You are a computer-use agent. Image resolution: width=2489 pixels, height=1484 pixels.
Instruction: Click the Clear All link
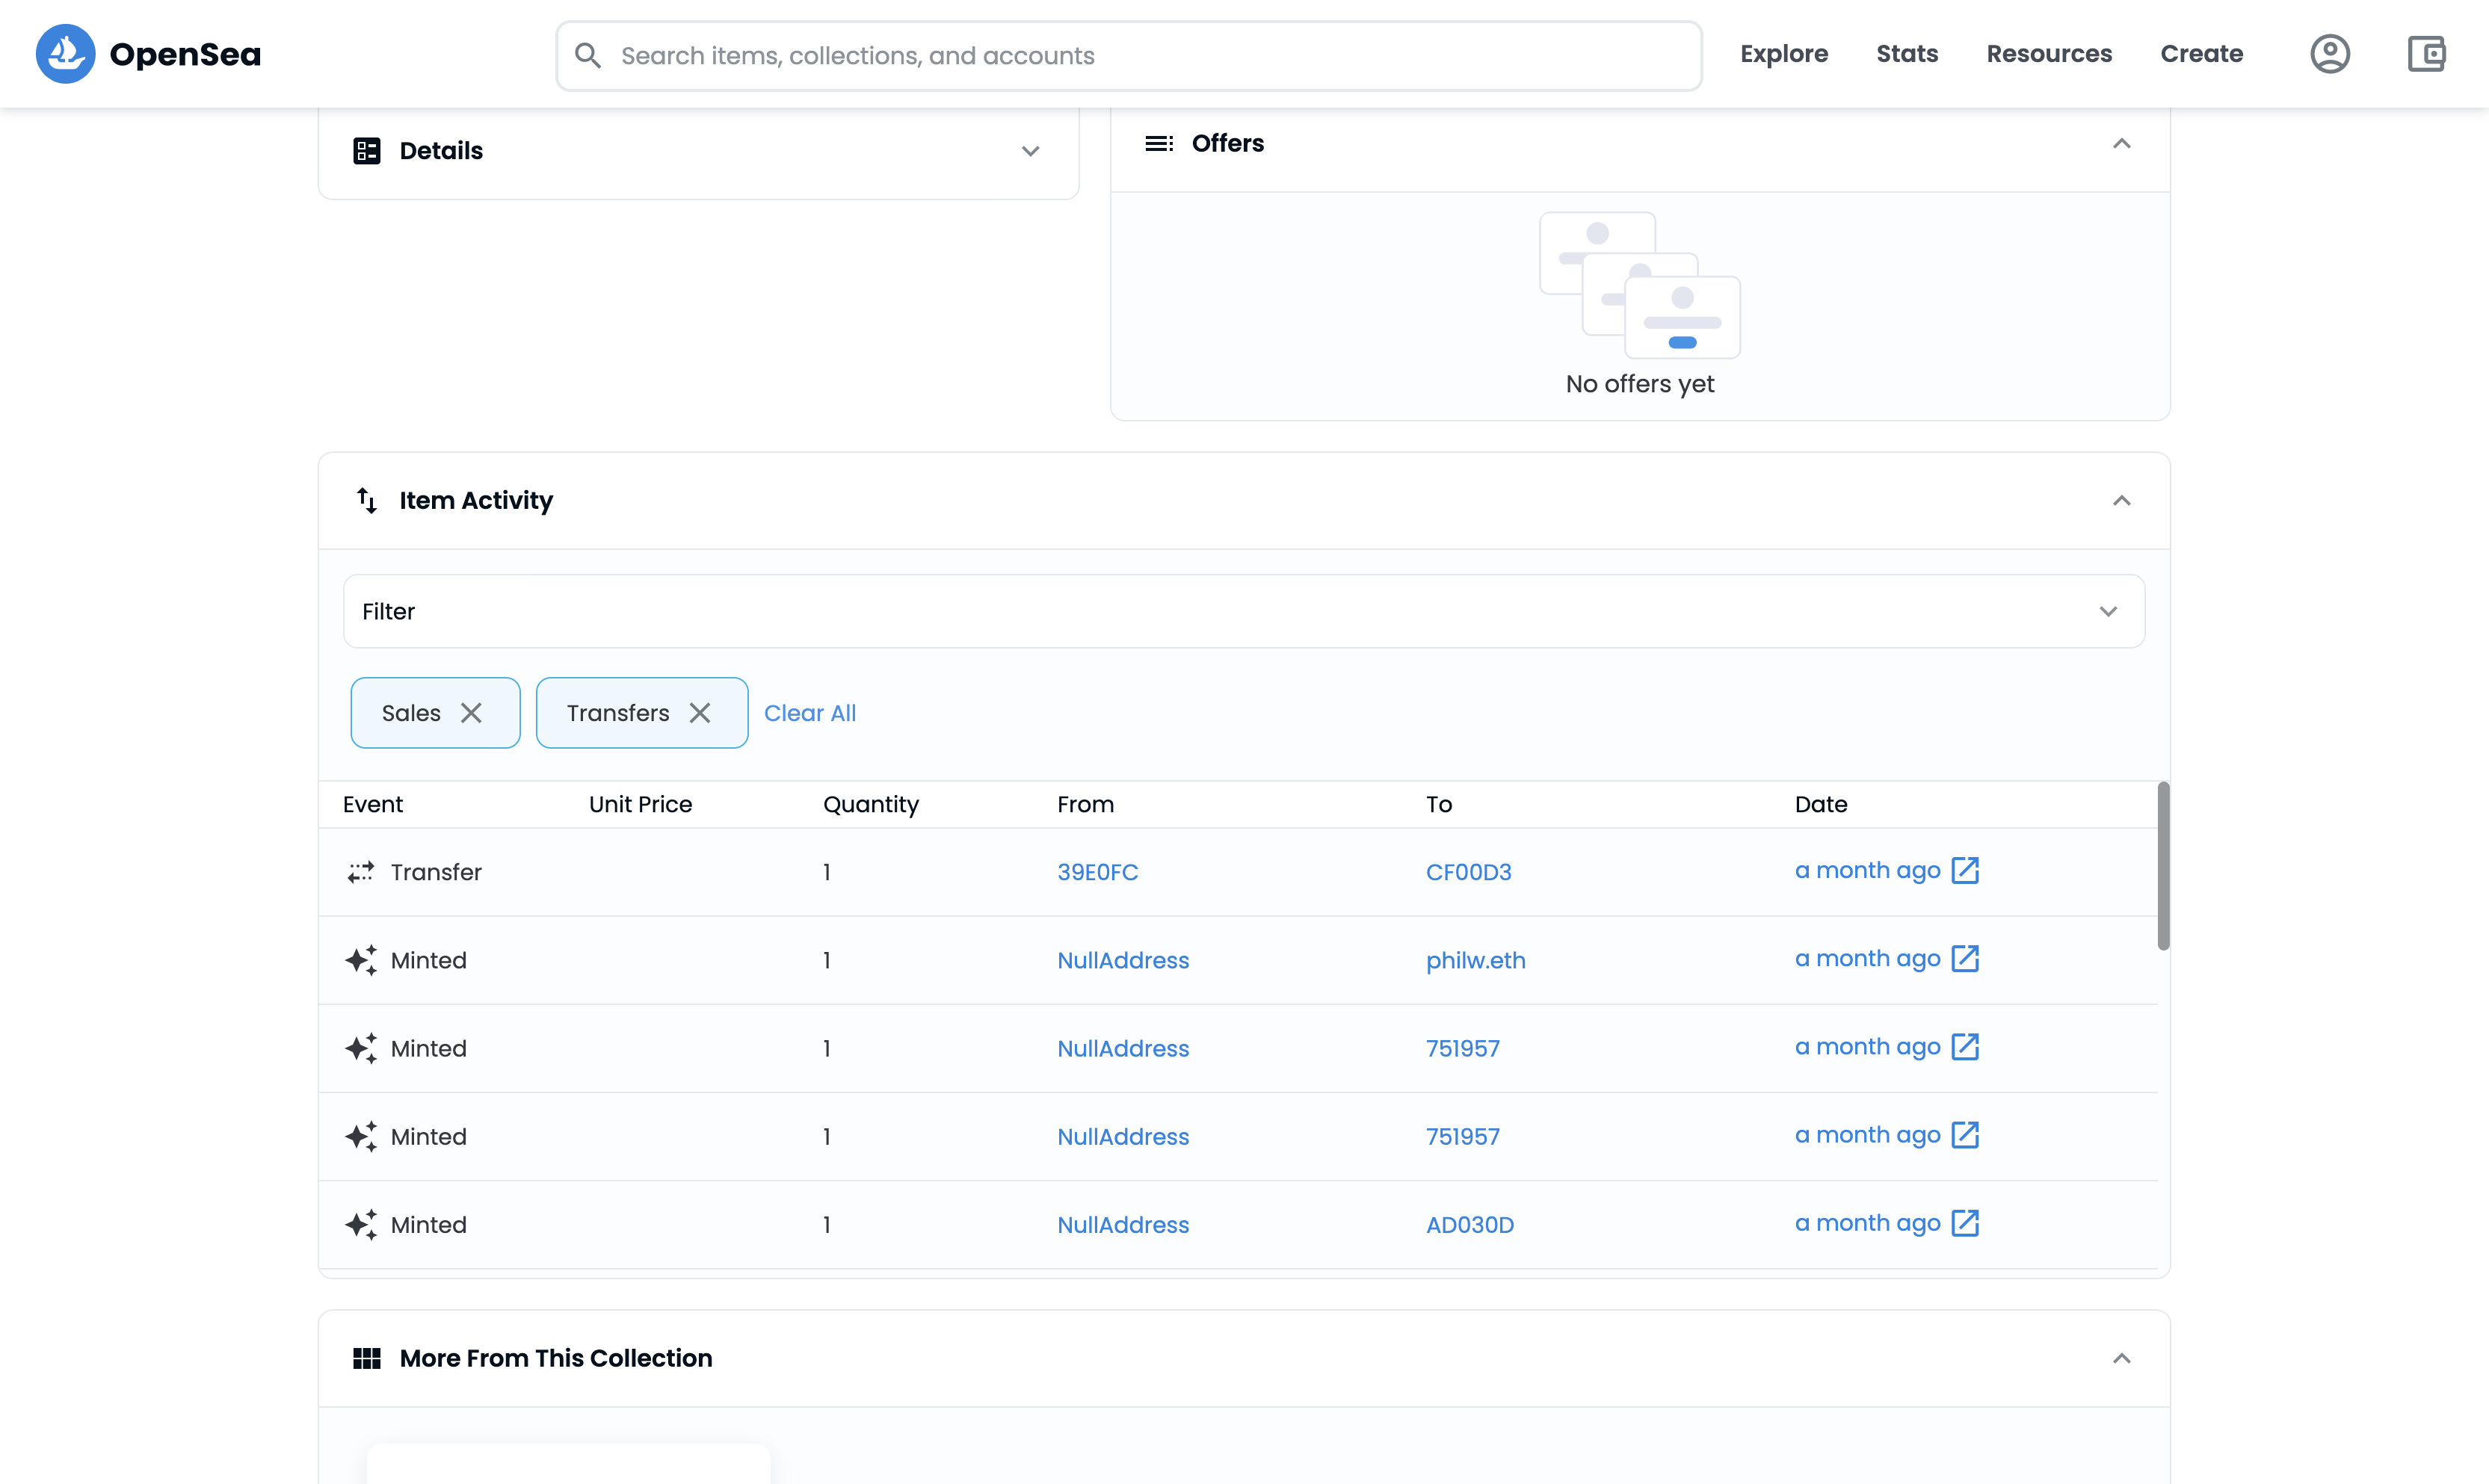(x=810, y=713)
